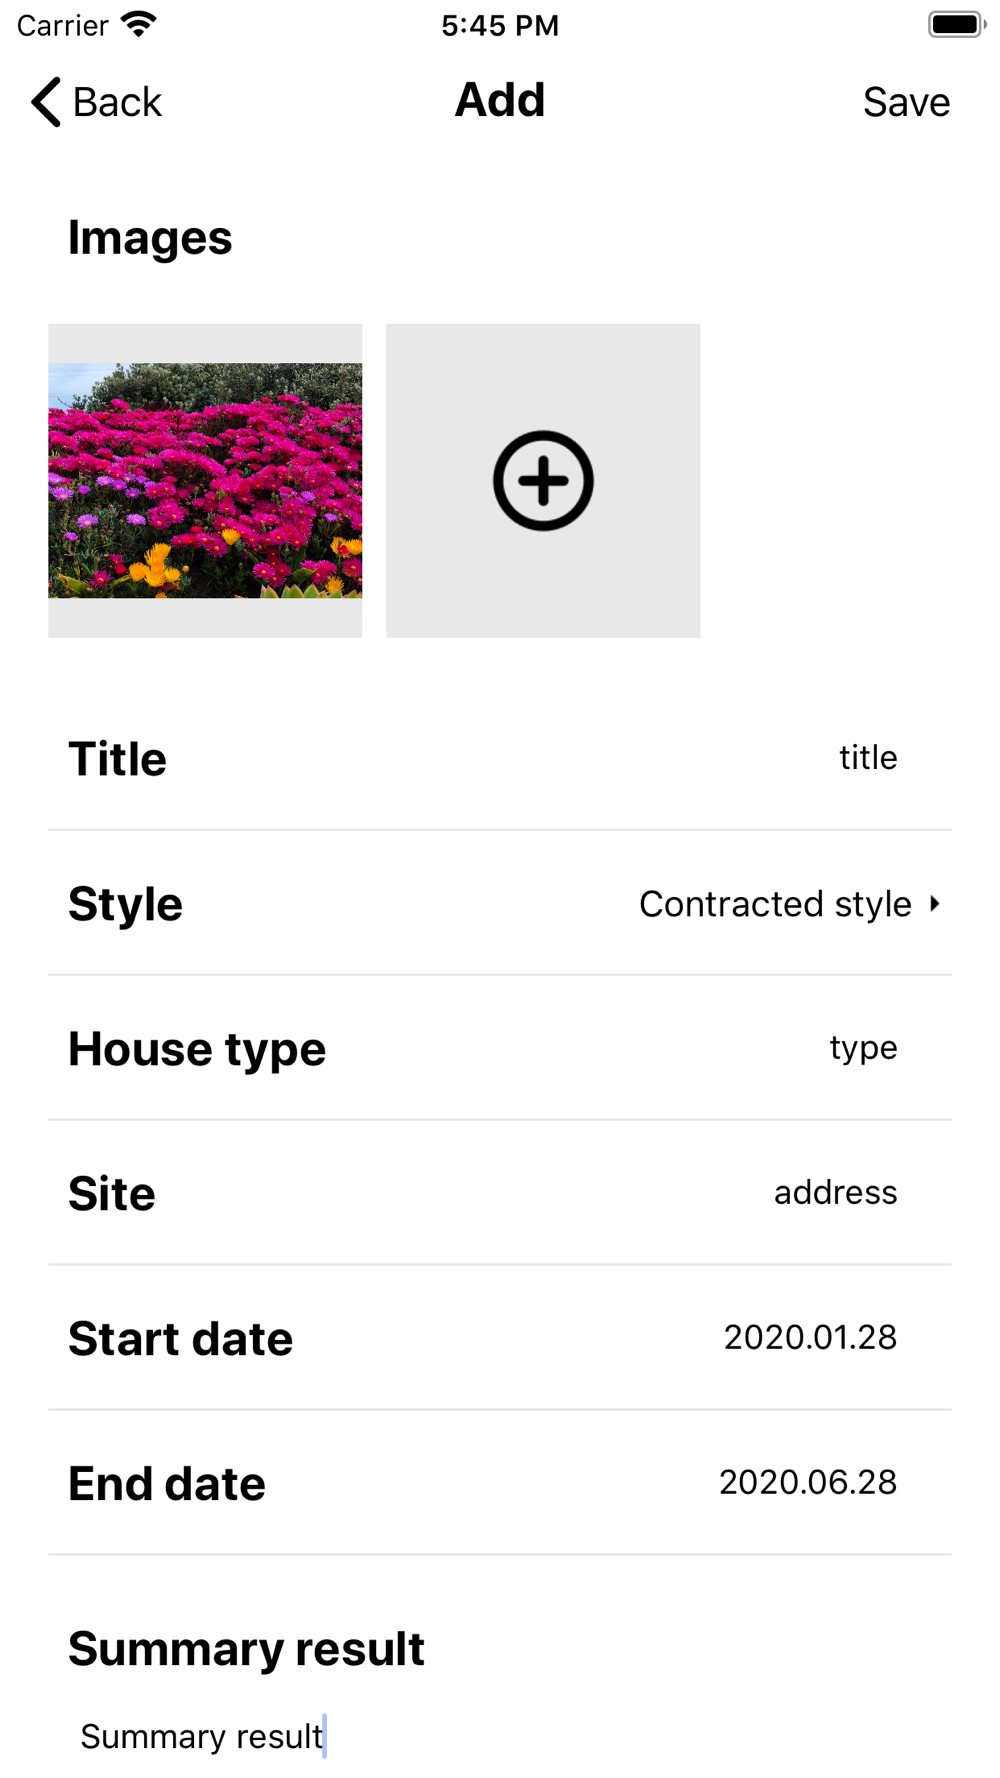The width and height of the screenshot is (1000, 1778).
Task: Change the End date 2020.06.28
Action: 808,1483
